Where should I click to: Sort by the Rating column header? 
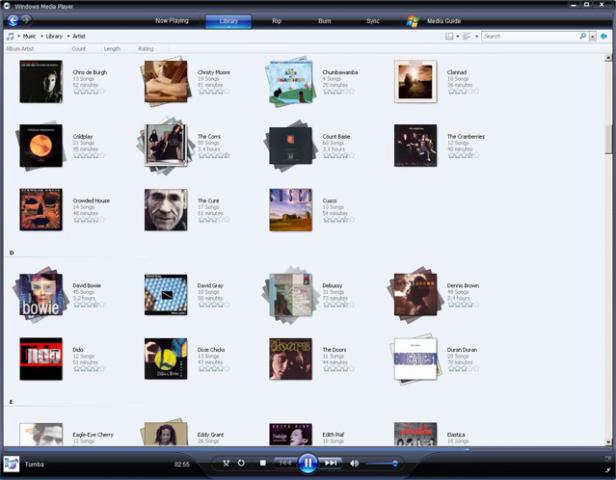pyautogui.click(x=146, y=49)
